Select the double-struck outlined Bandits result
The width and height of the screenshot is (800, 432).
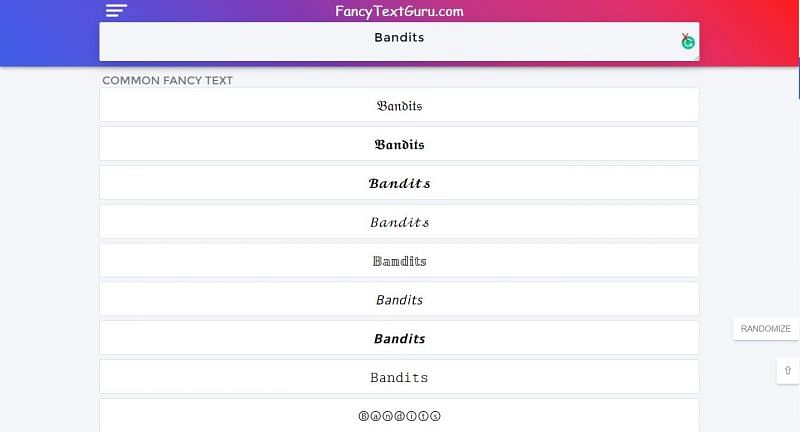click(399, 261)
